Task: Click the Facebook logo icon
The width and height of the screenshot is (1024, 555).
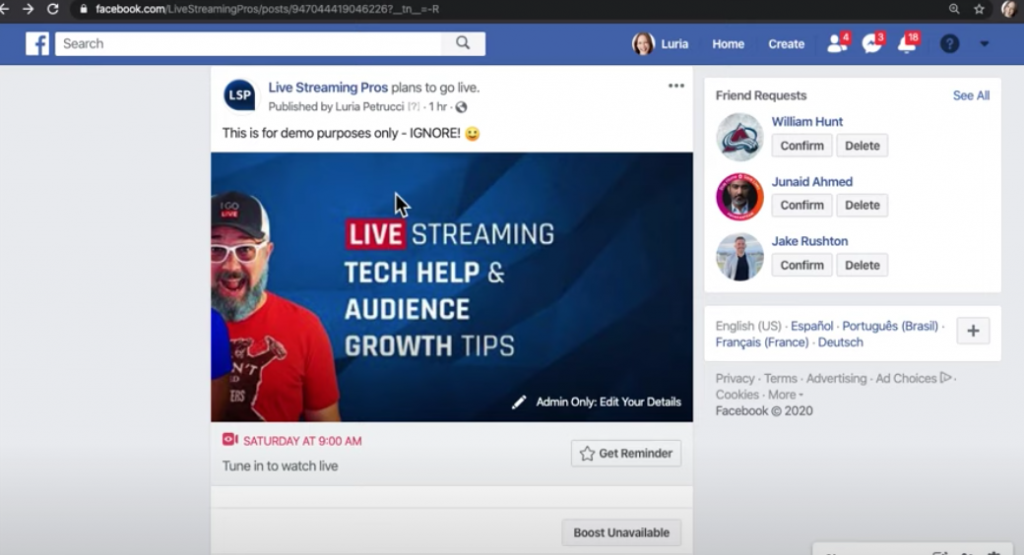Action: pos(37,44)
